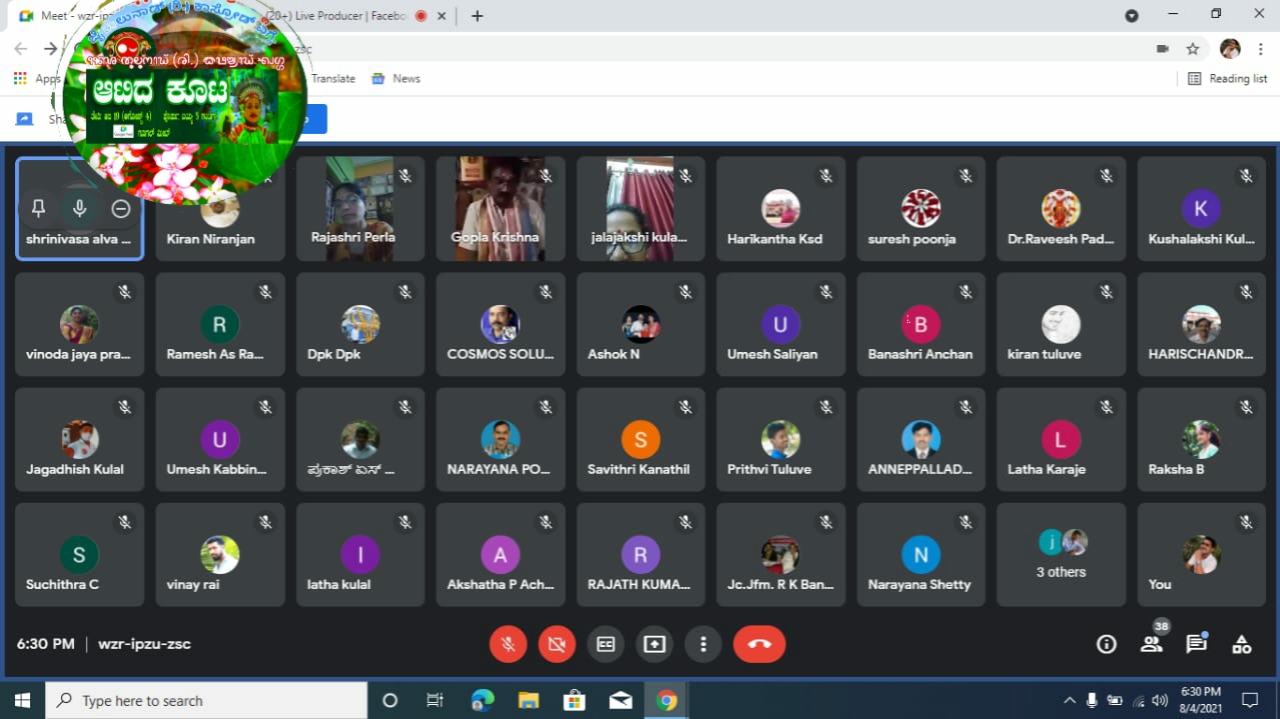Open the taskbar clock and date

[x=1201, y=700]
